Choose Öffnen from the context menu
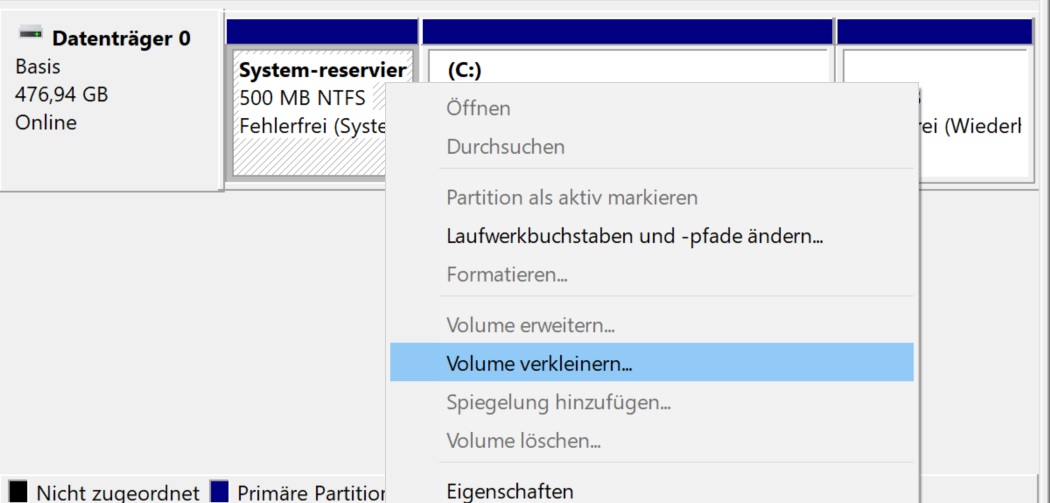1050x503 pixels. [x=478, y=108]
